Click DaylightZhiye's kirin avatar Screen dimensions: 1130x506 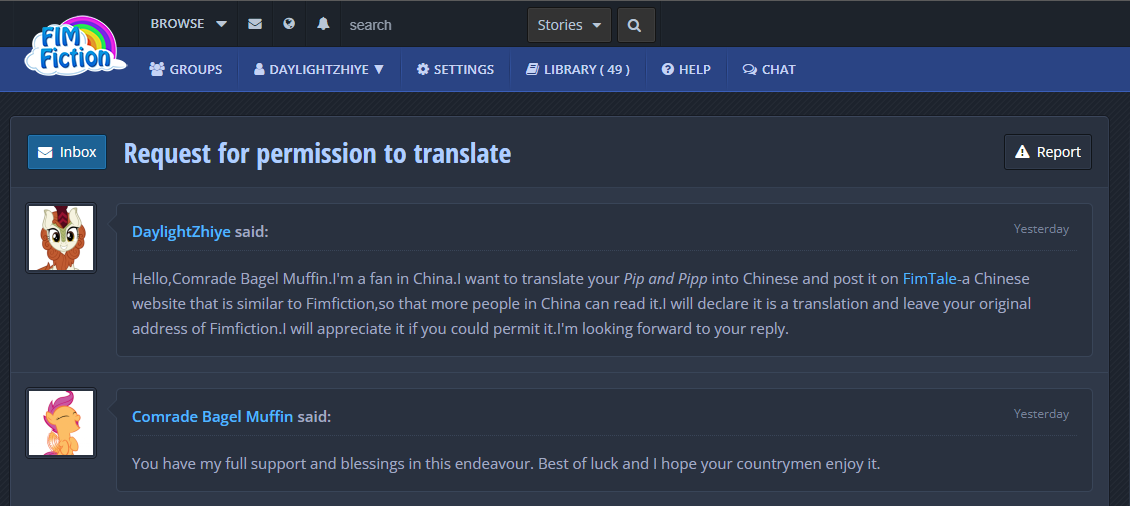[x=61, y=238]
